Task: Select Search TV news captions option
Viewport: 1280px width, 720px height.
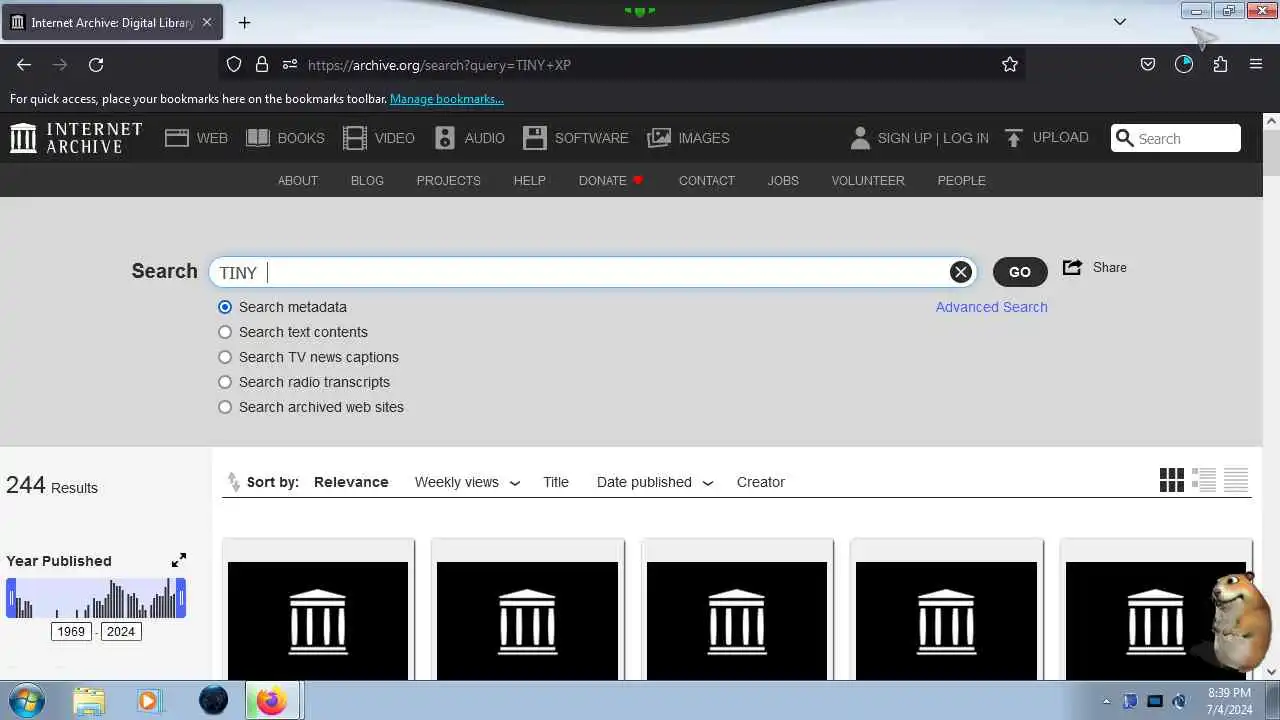Action: [225, 357]
